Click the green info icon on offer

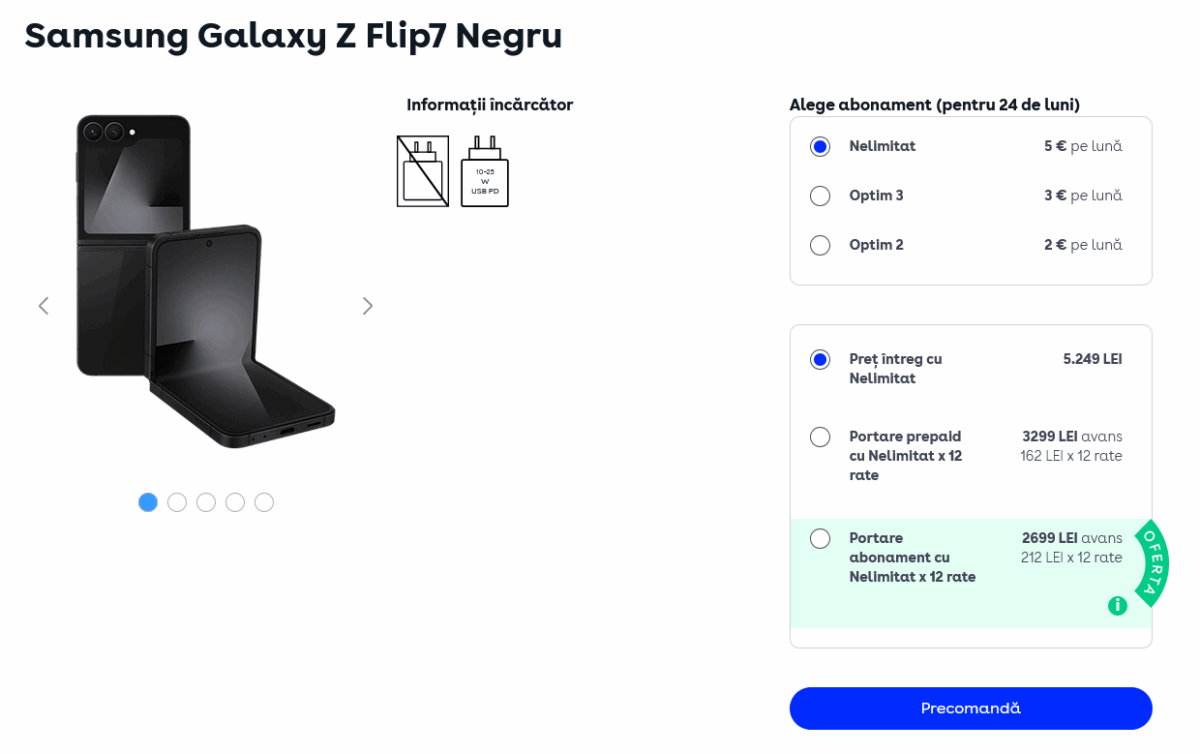pyautogui.click(x=1117, y=605)
